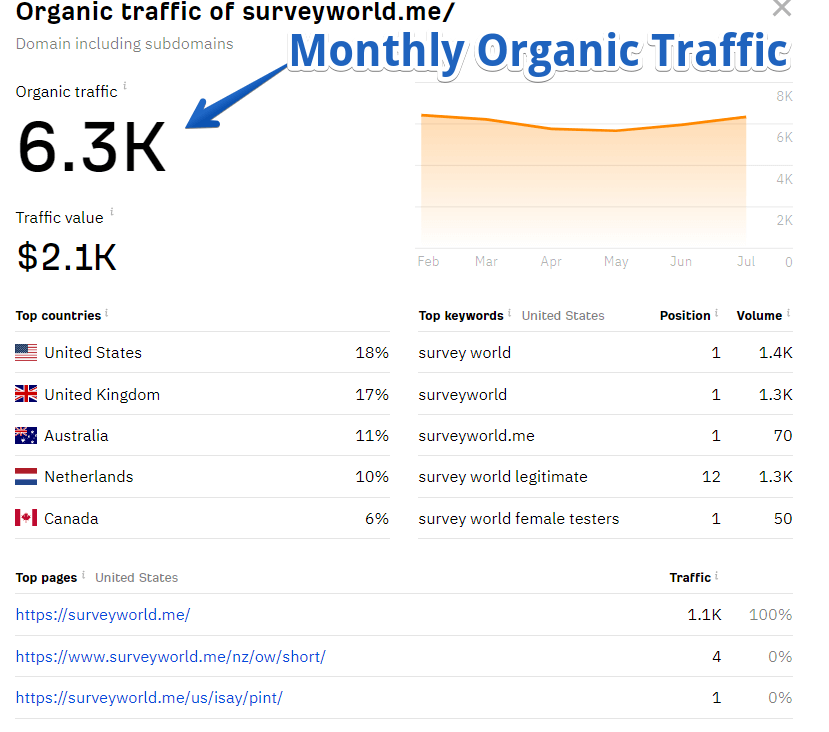
Task: Click 'United States' label beside Top pages
Action: pos(136,578)
